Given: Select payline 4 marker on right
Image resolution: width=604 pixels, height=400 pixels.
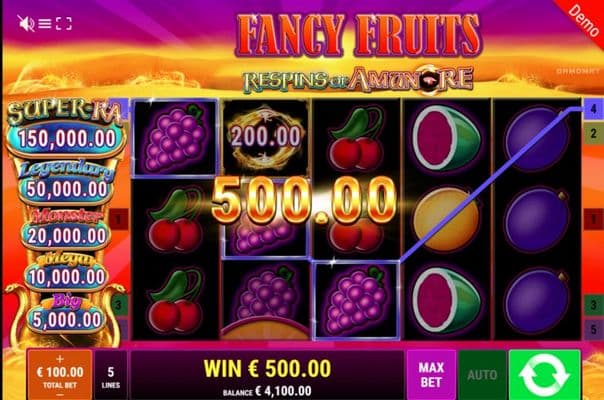Looking at the screenshot, I should click(593, 109).
